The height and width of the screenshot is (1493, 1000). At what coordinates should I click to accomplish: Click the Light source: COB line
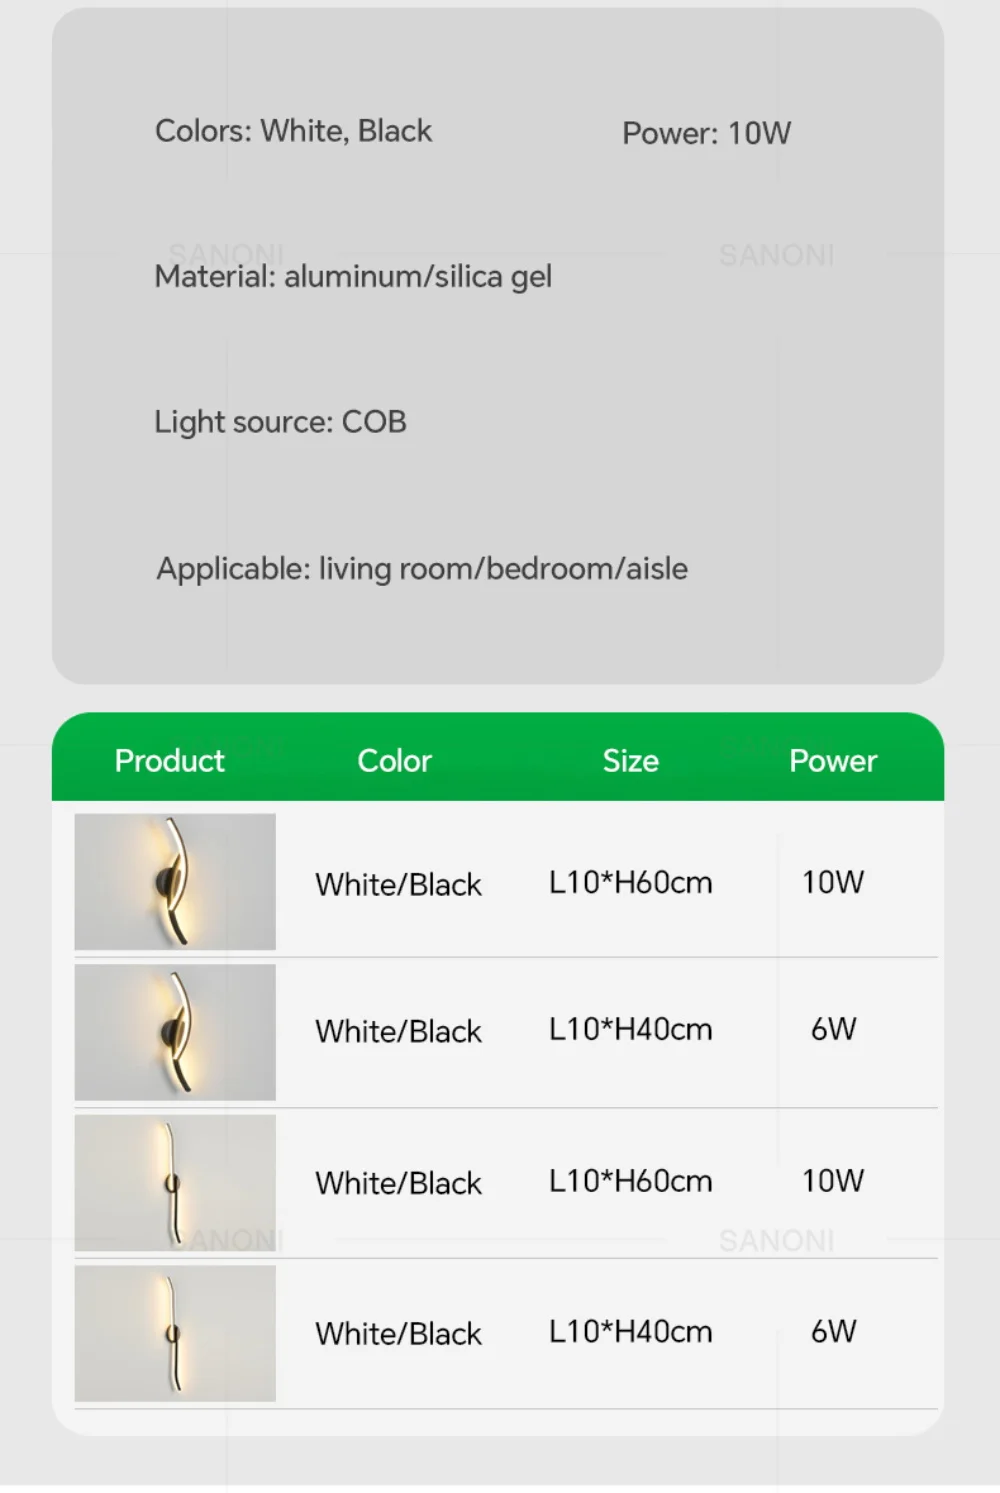280,422
